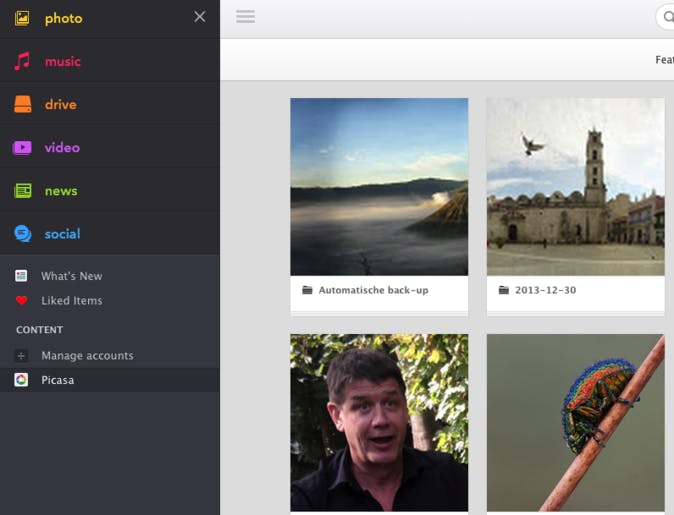Click the red heart Liked Items icon

[x=21, y=300]
